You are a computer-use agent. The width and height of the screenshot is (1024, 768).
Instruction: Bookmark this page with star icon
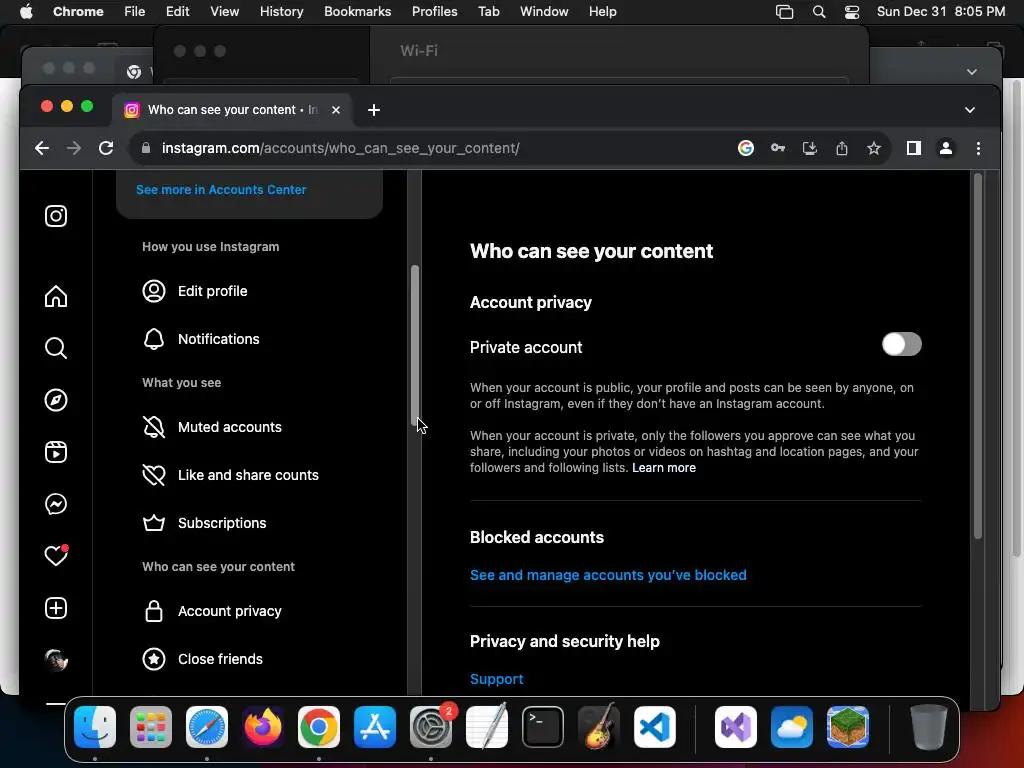874,148
